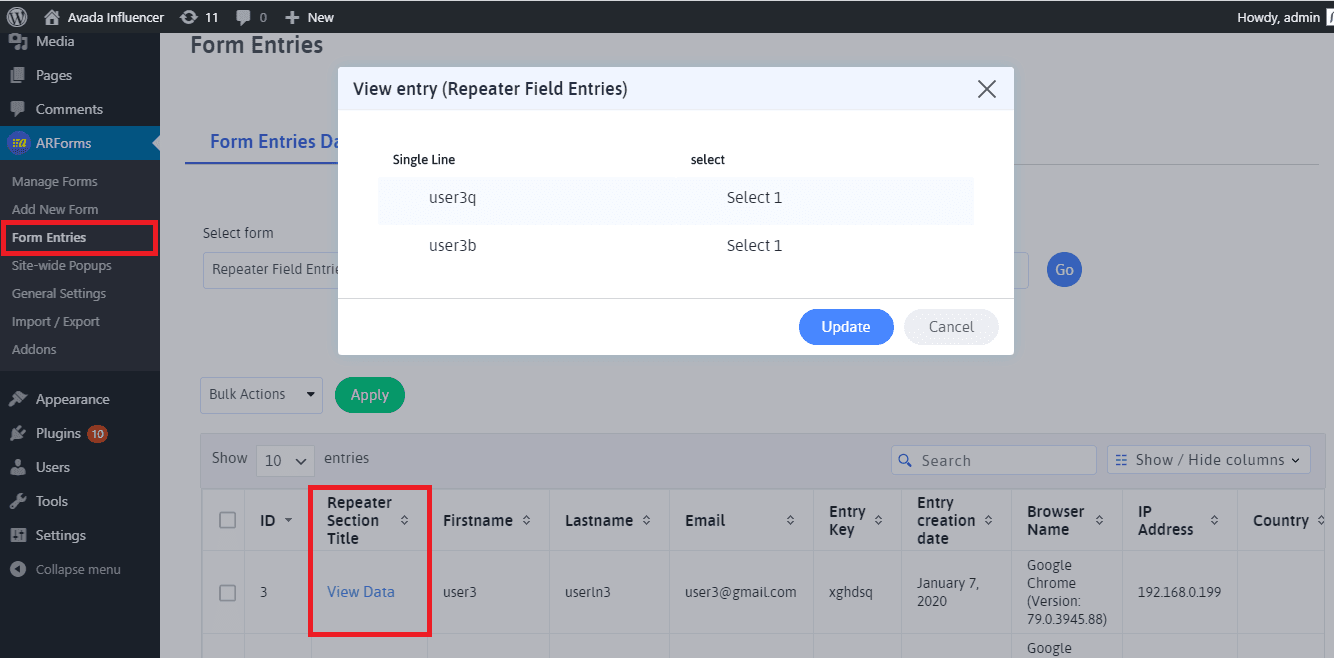
Task: Click the xghdsq entry key cell
Action: 851,592
